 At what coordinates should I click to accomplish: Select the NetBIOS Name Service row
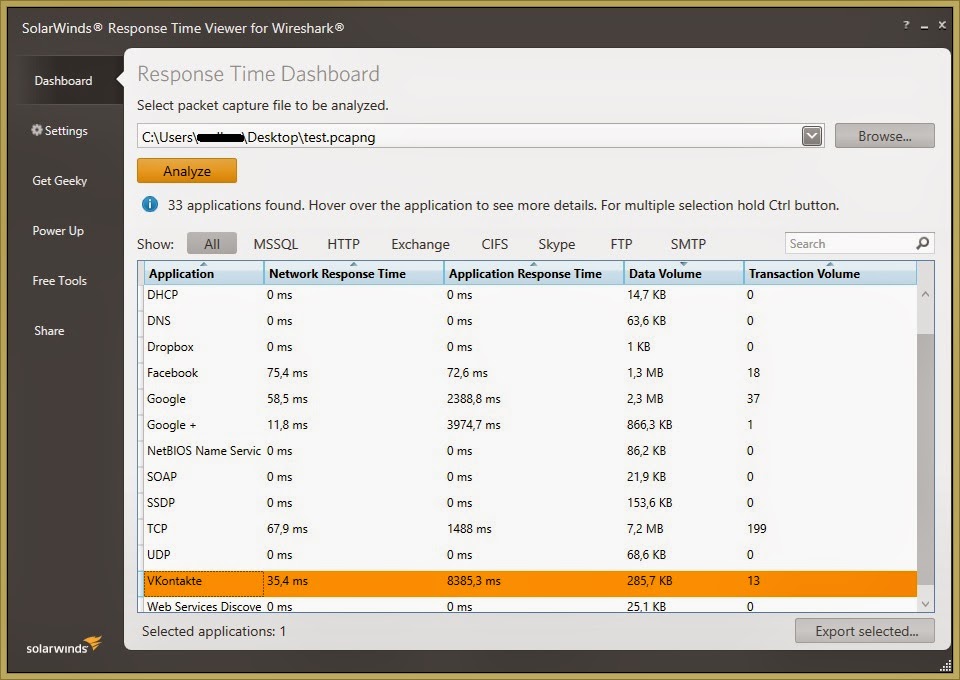(x=530, y=451)
